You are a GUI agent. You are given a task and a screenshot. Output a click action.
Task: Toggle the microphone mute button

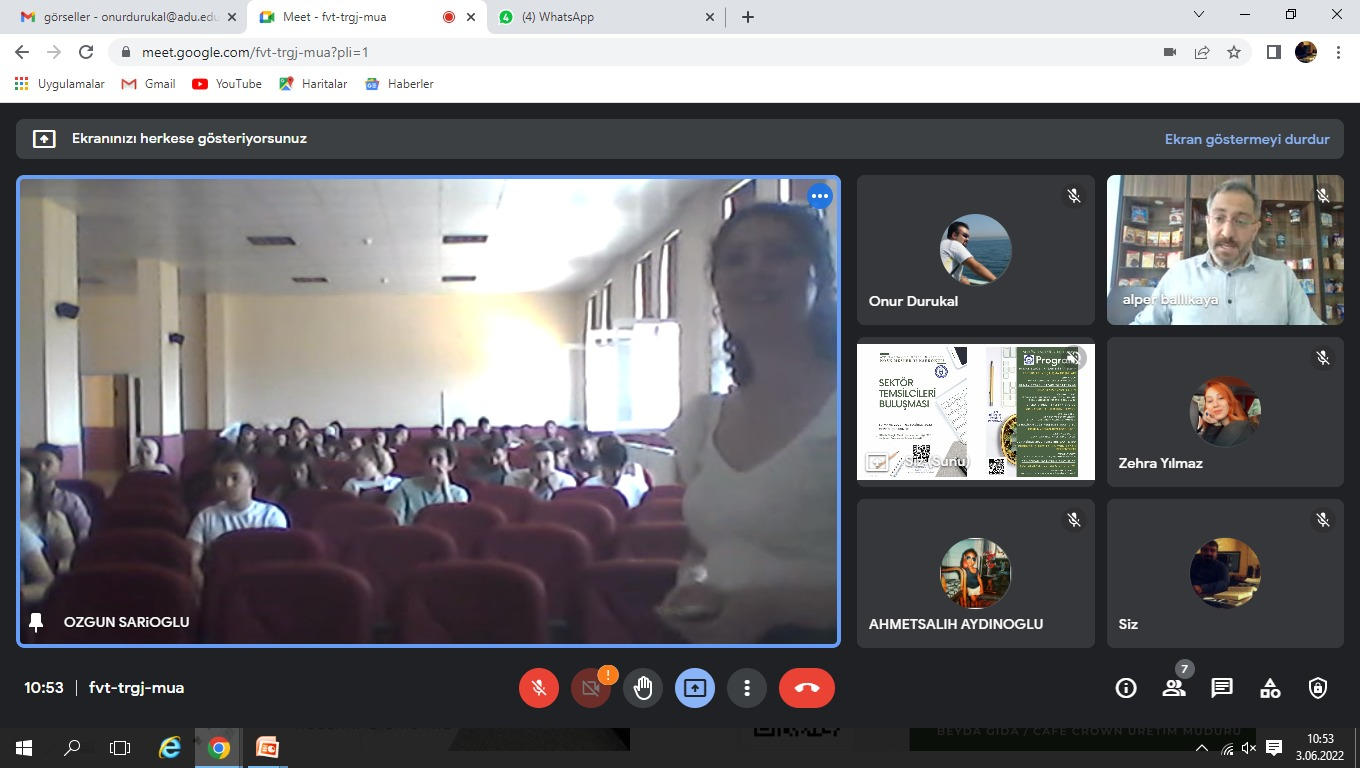tap(538, 688)
